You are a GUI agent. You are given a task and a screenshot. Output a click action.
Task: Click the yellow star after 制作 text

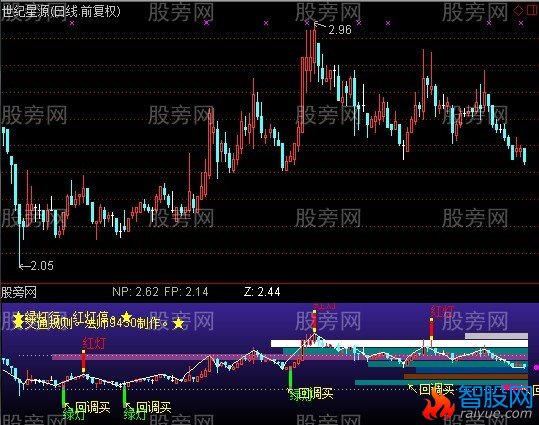coord(178,324)
